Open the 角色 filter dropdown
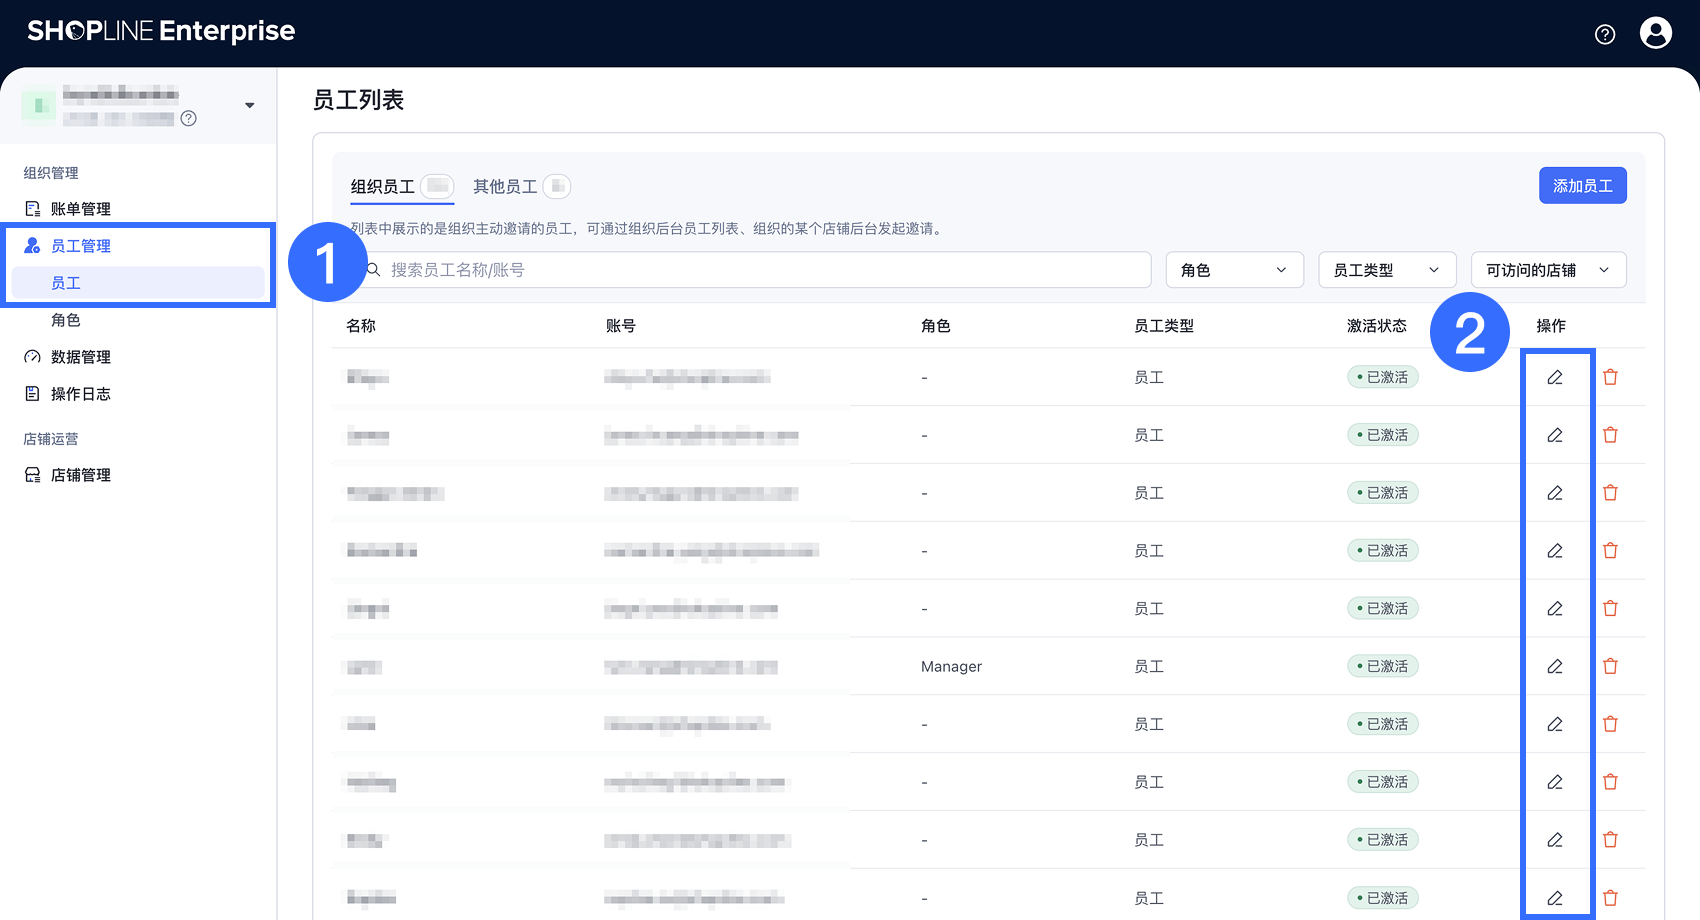Viewport: 1700px width, 920px height. coord(1234,270)
